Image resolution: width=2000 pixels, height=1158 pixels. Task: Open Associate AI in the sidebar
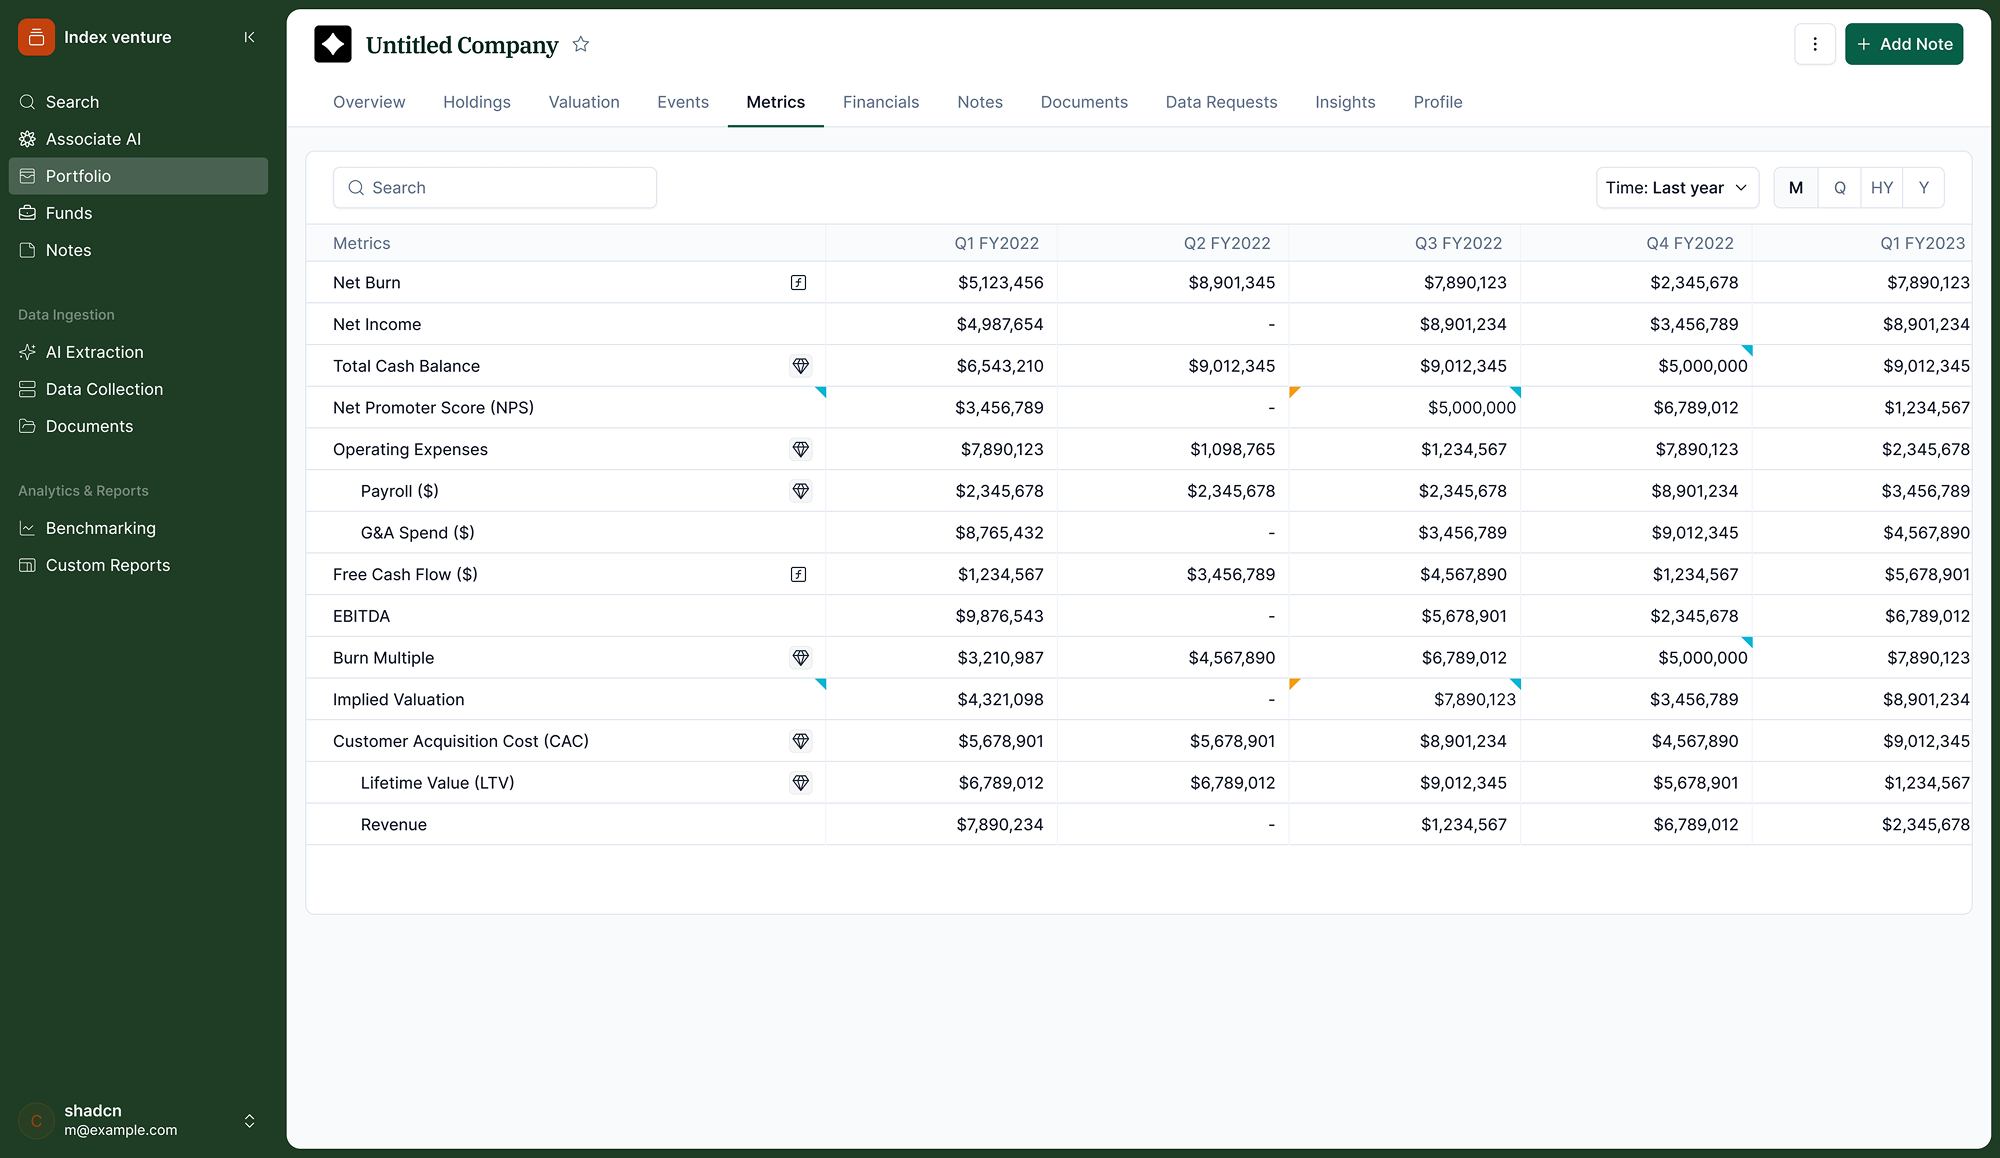pos(138,139)
